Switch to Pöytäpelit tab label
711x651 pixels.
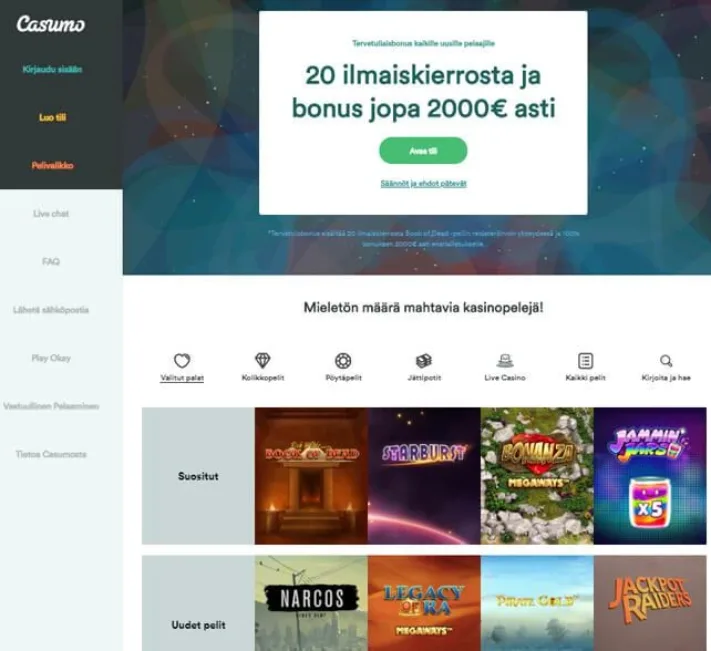click(343, 378)
